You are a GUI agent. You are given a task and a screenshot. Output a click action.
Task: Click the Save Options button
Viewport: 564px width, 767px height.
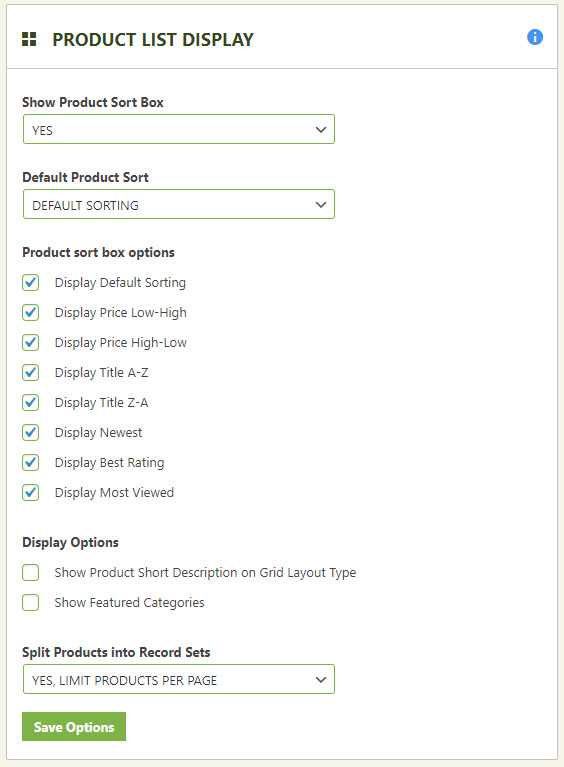tap(74, 726)
